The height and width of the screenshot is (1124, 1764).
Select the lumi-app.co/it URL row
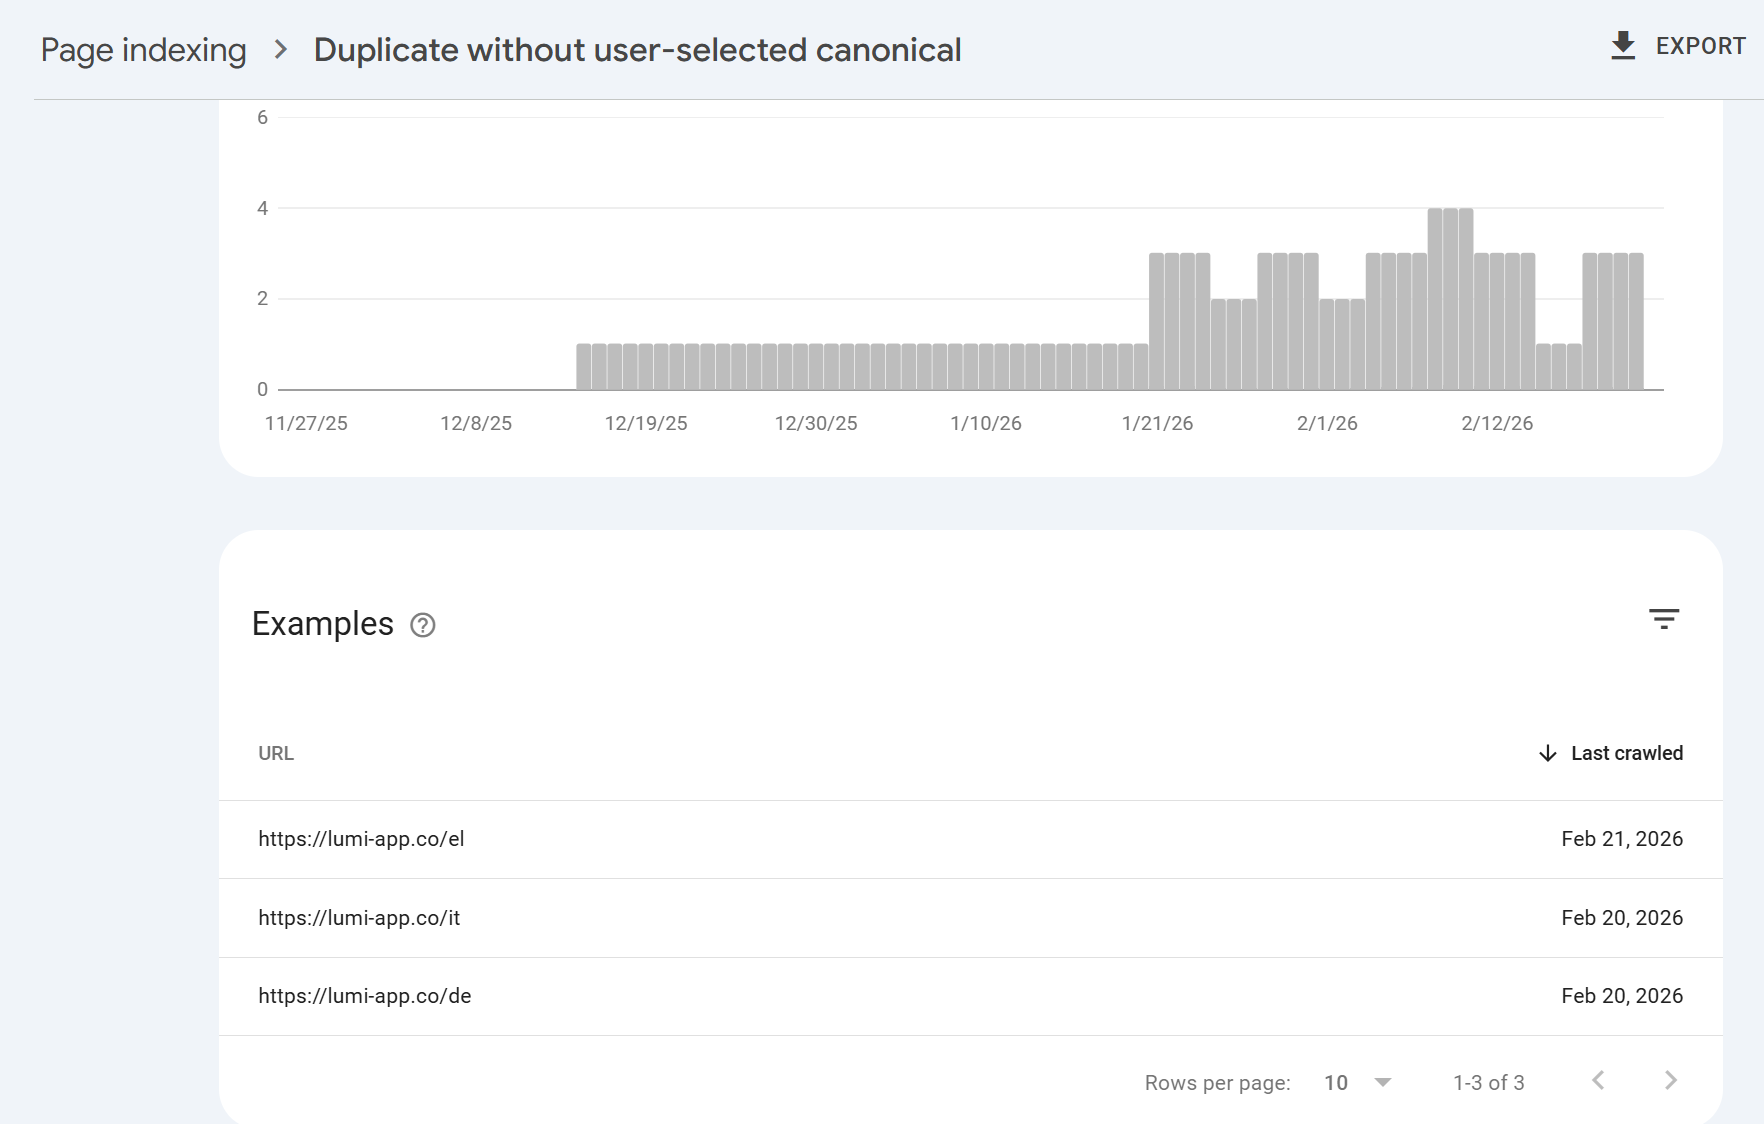359,918
